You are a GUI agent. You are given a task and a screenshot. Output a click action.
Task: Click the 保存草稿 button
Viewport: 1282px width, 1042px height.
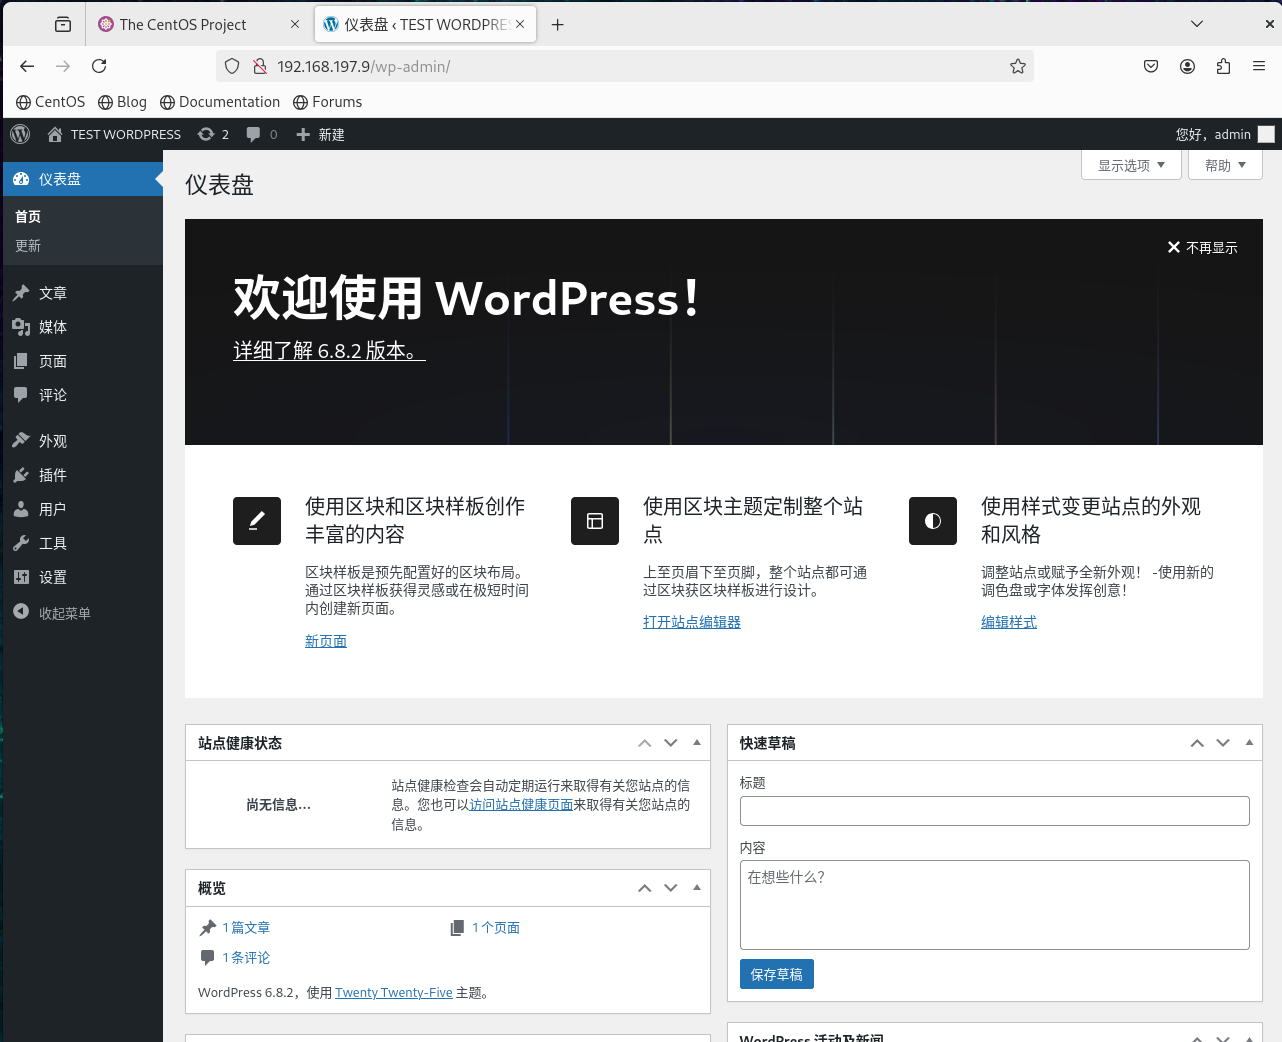pos(777,974)
